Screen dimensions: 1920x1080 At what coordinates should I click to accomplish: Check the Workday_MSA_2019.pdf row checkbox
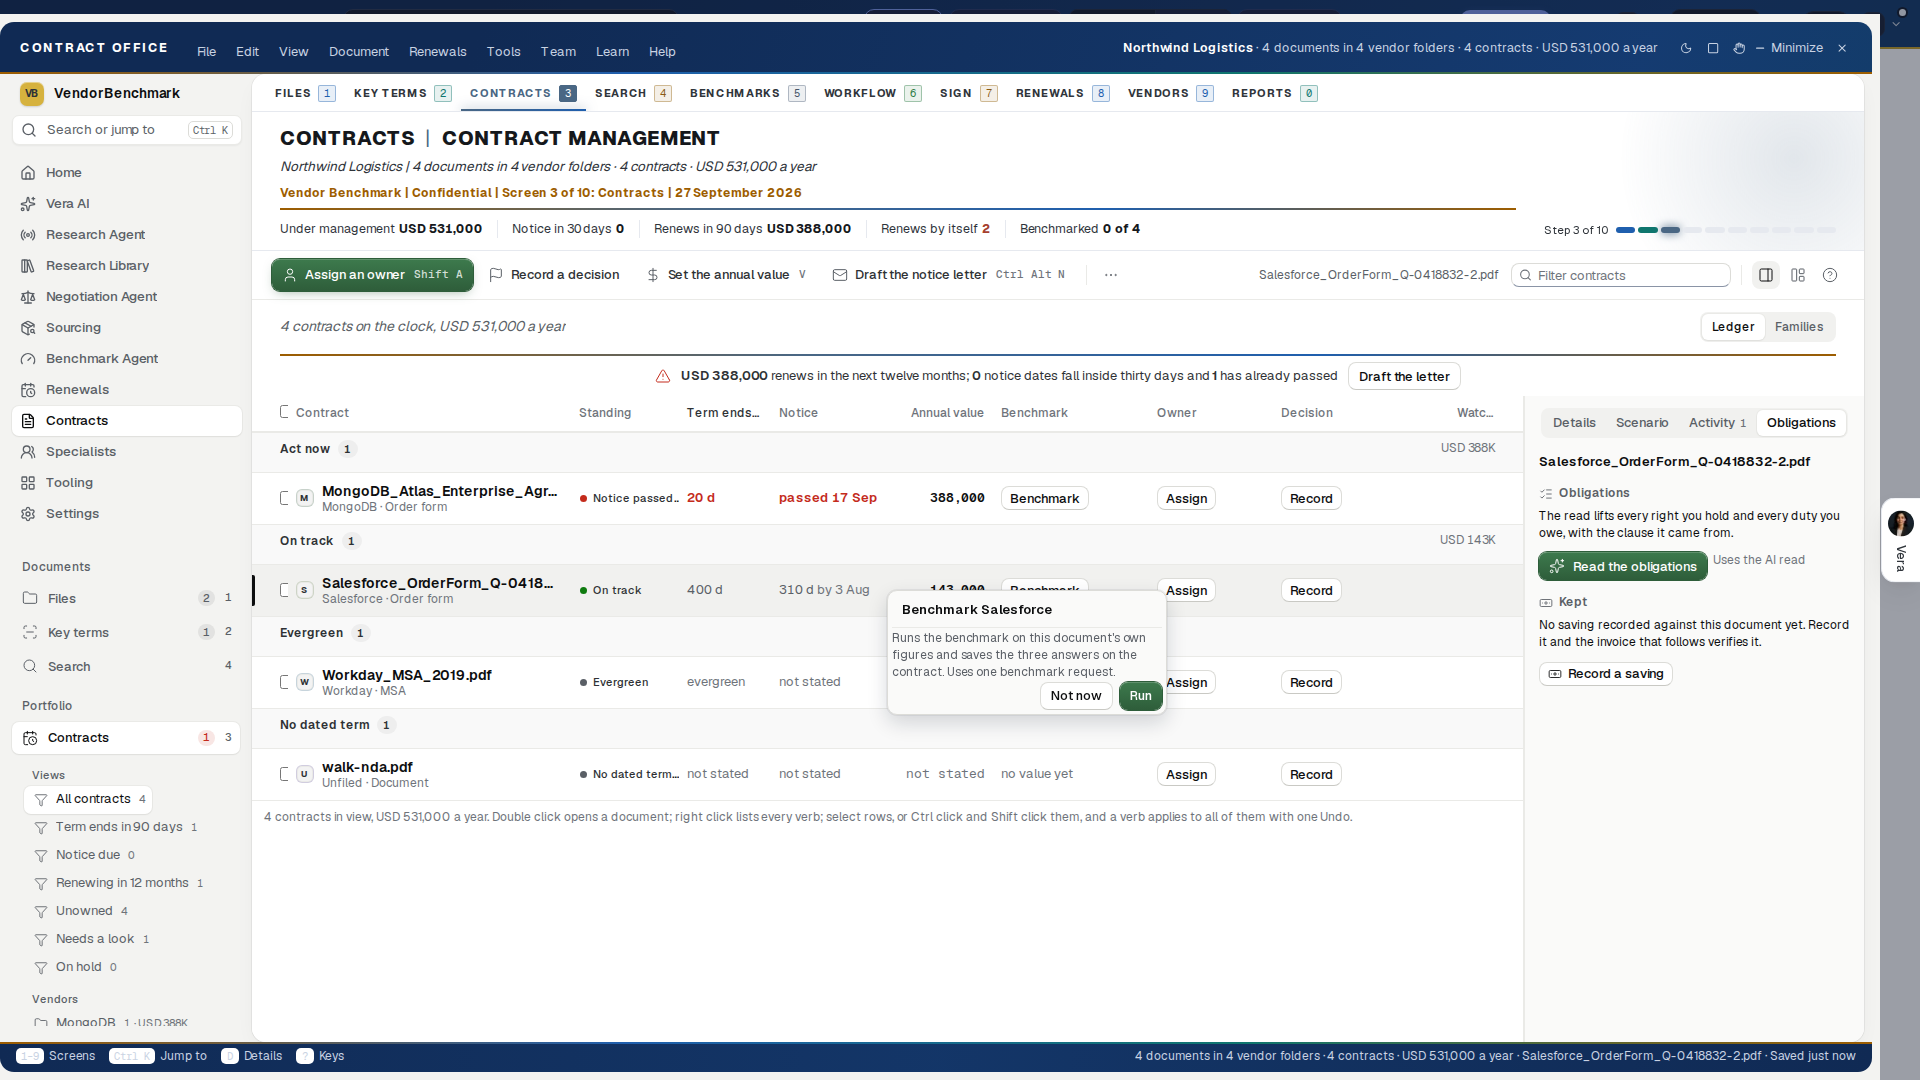(285, 682)
